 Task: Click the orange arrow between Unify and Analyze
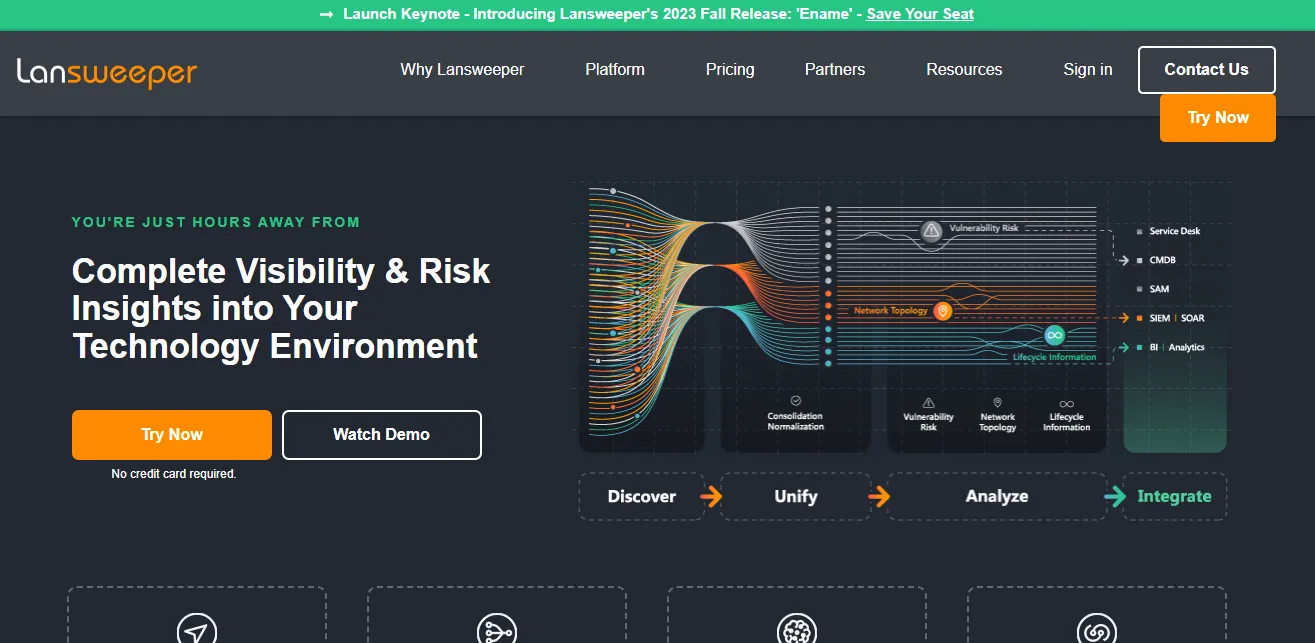pos(879,497)
